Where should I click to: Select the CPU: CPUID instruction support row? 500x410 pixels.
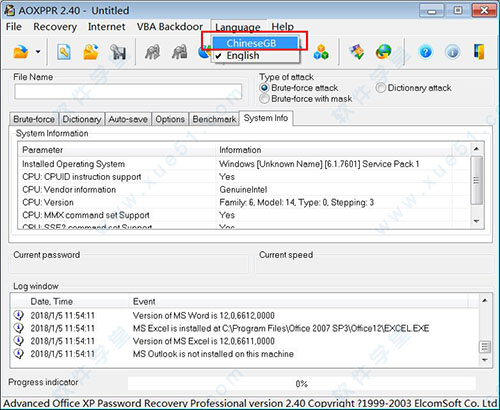click(244, 177)
